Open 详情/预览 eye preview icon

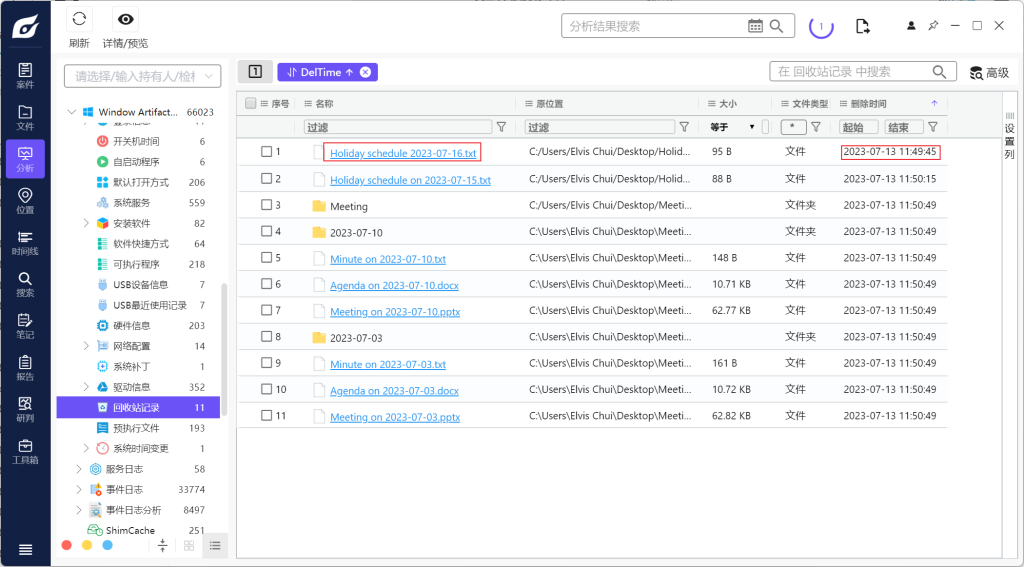click(125, 19)
